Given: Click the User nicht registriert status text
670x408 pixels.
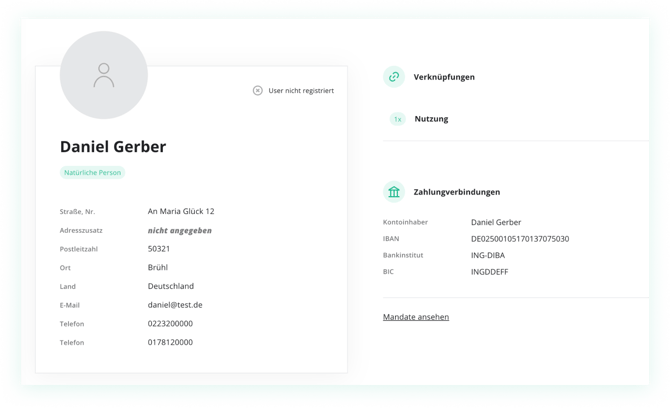Looking at the screenshot, I should click(x=301, y=91).
